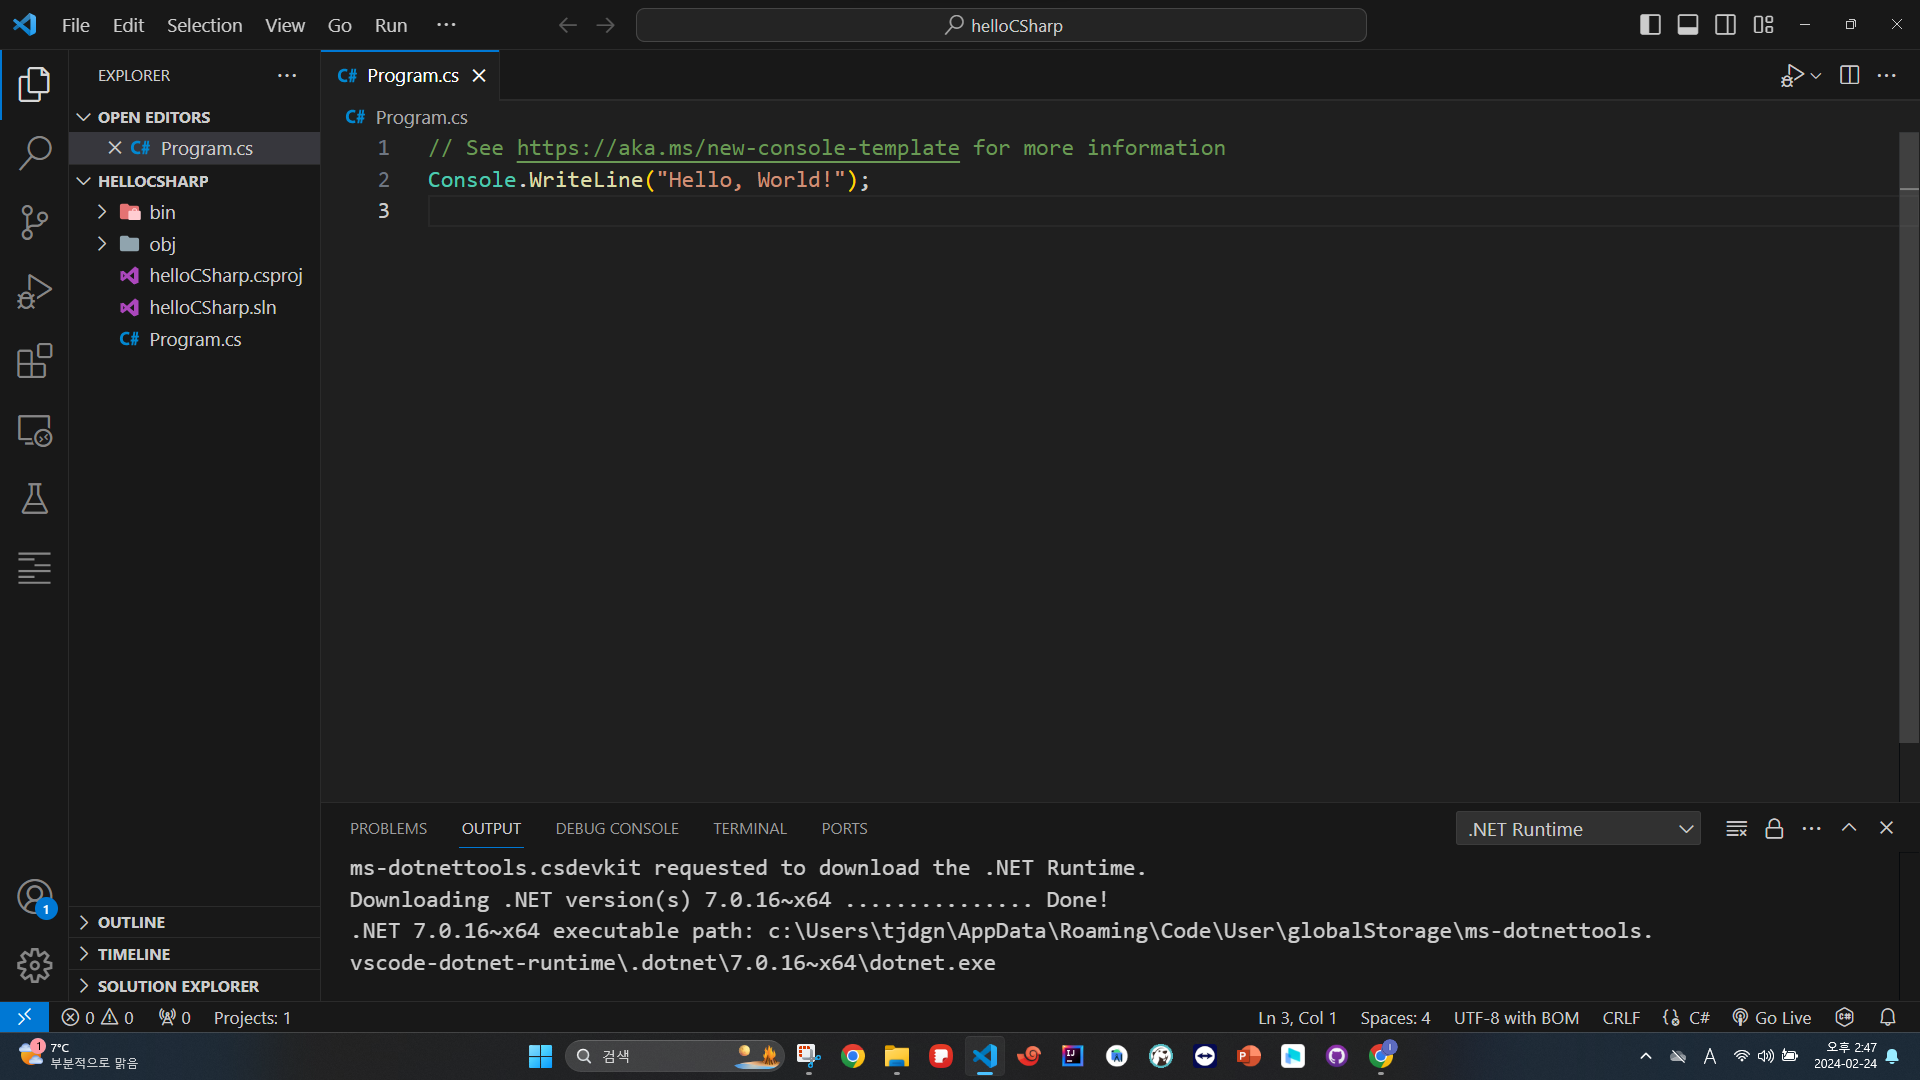Open File Explorer from the taskbar

coord(896,1056)
